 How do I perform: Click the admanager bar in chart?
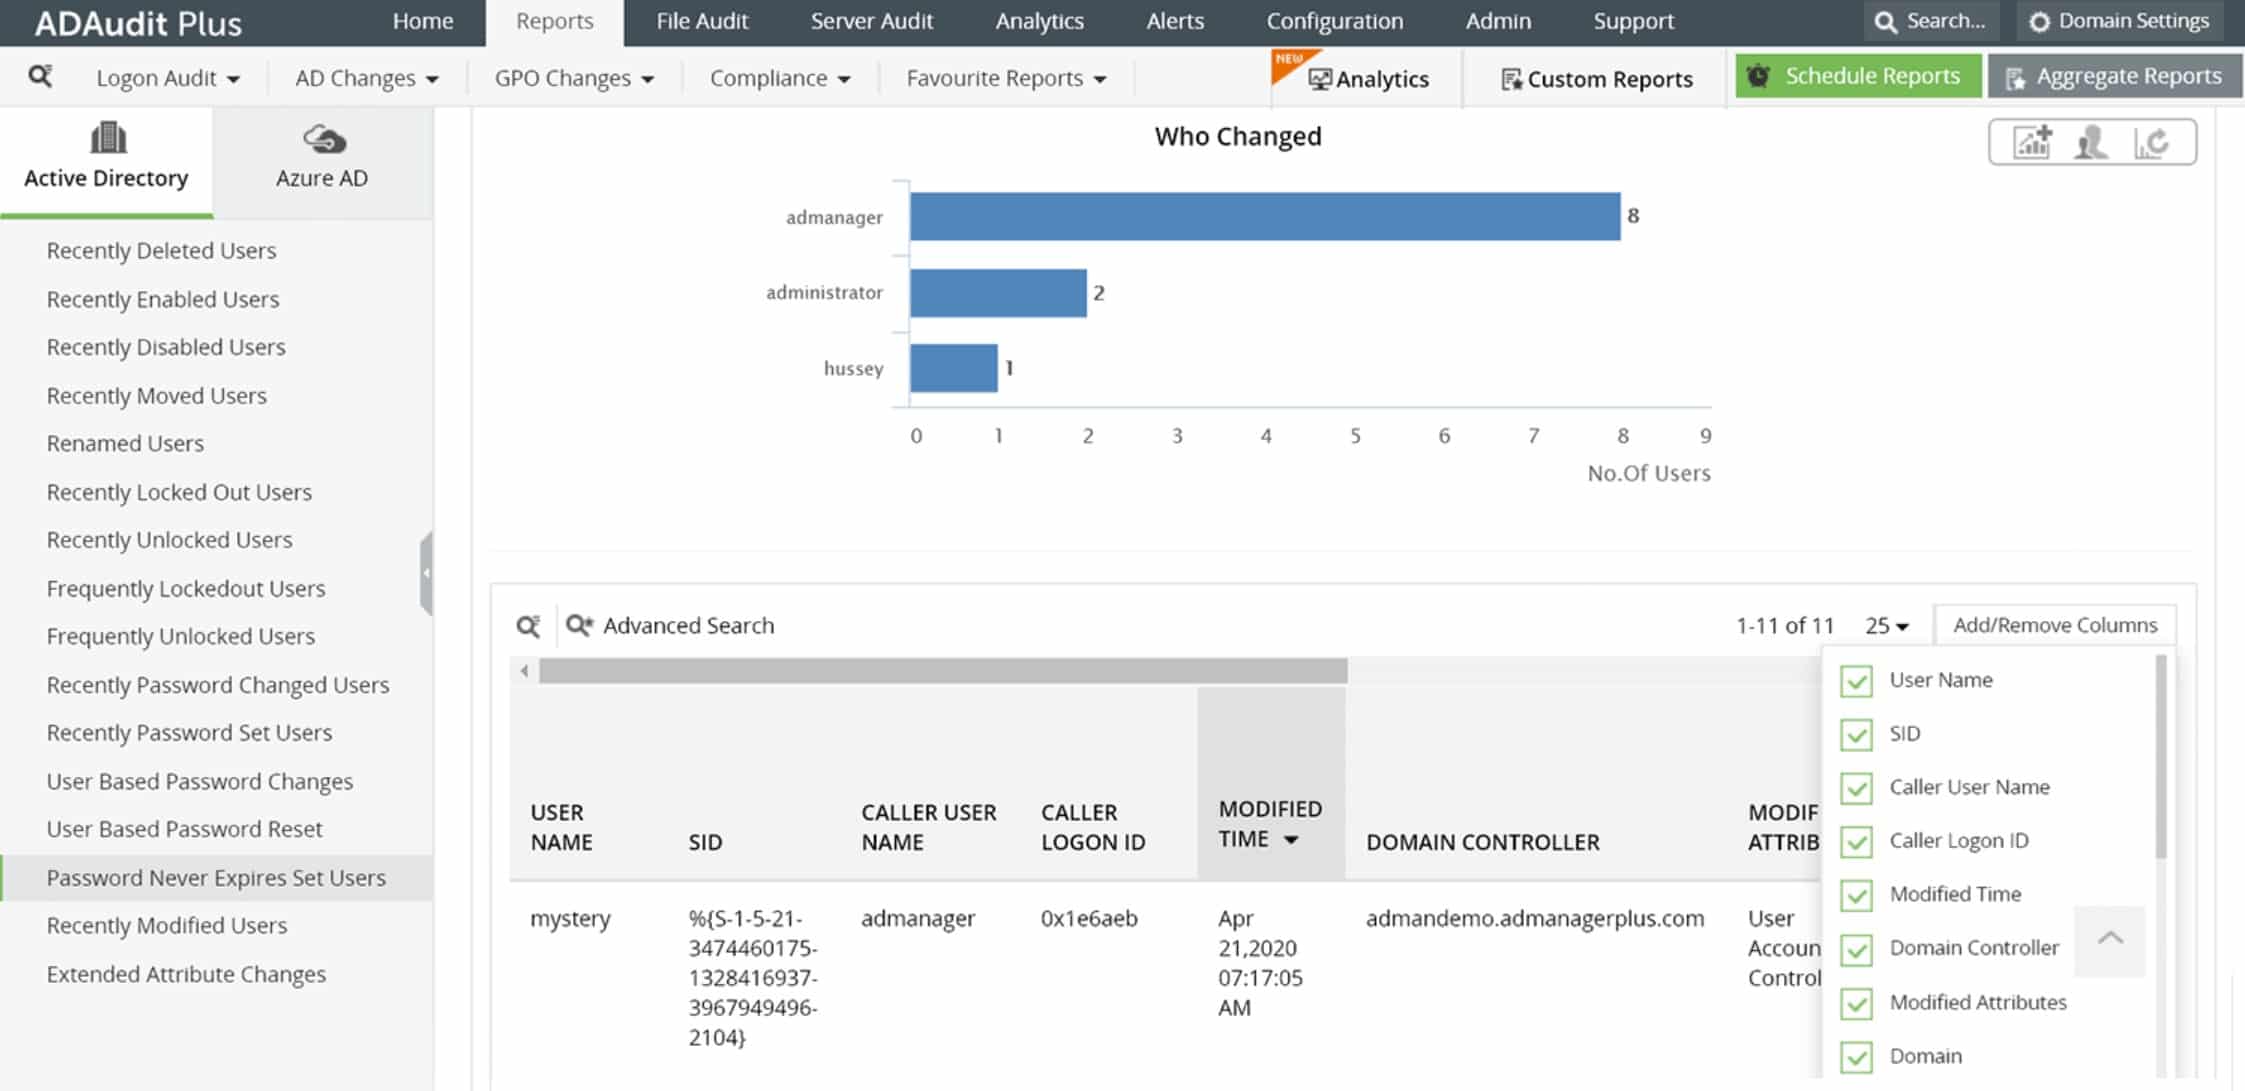pos(1265,216)
